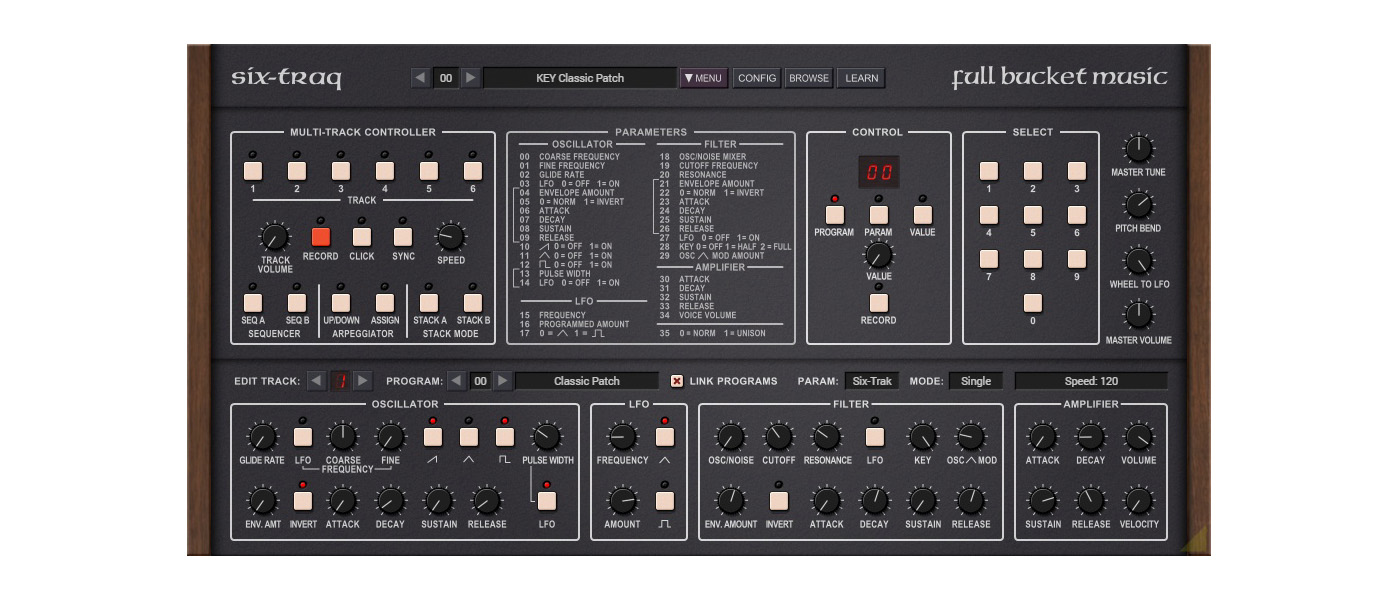The height and width of the screenshot is (600, 1400).
Task: Toggle the SYNC button
Action: 403,237
